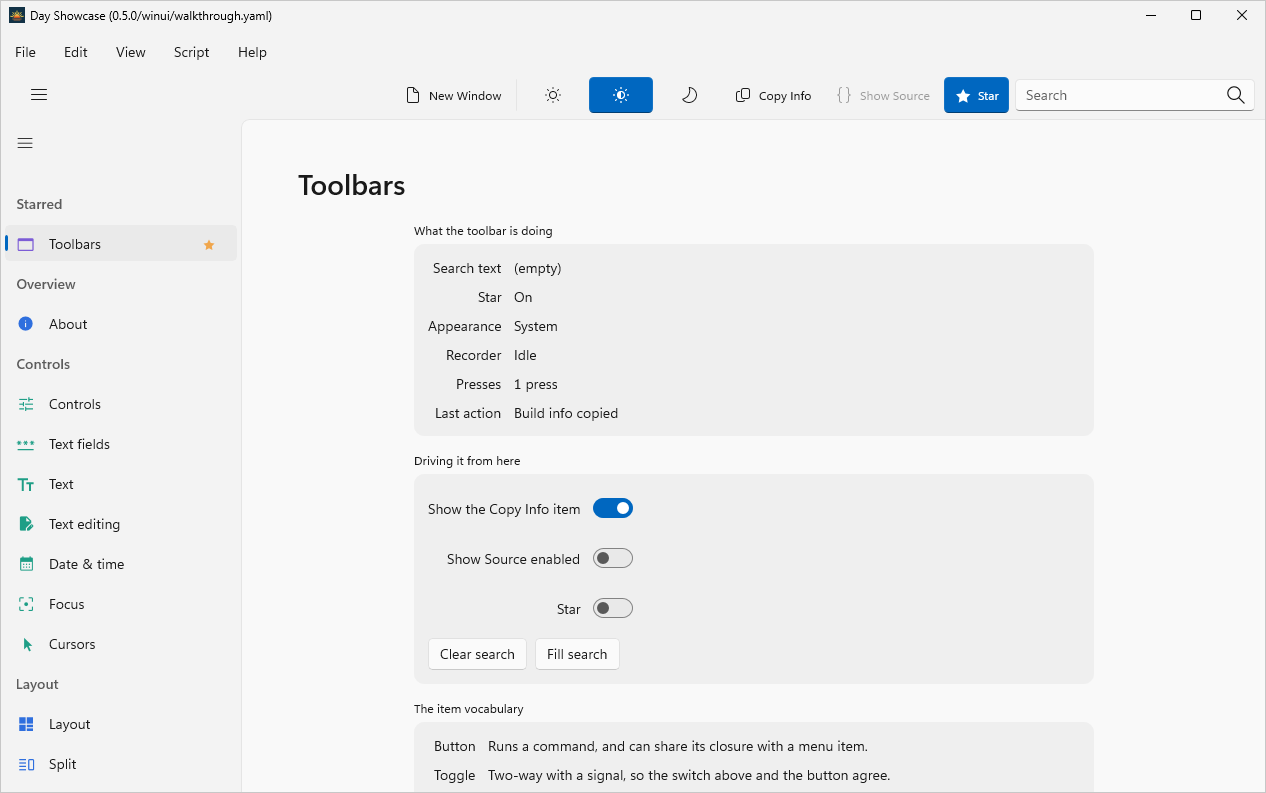Navigate to the Focus page
Viewport: 1266px width, 793px height.
coord(121,604)
